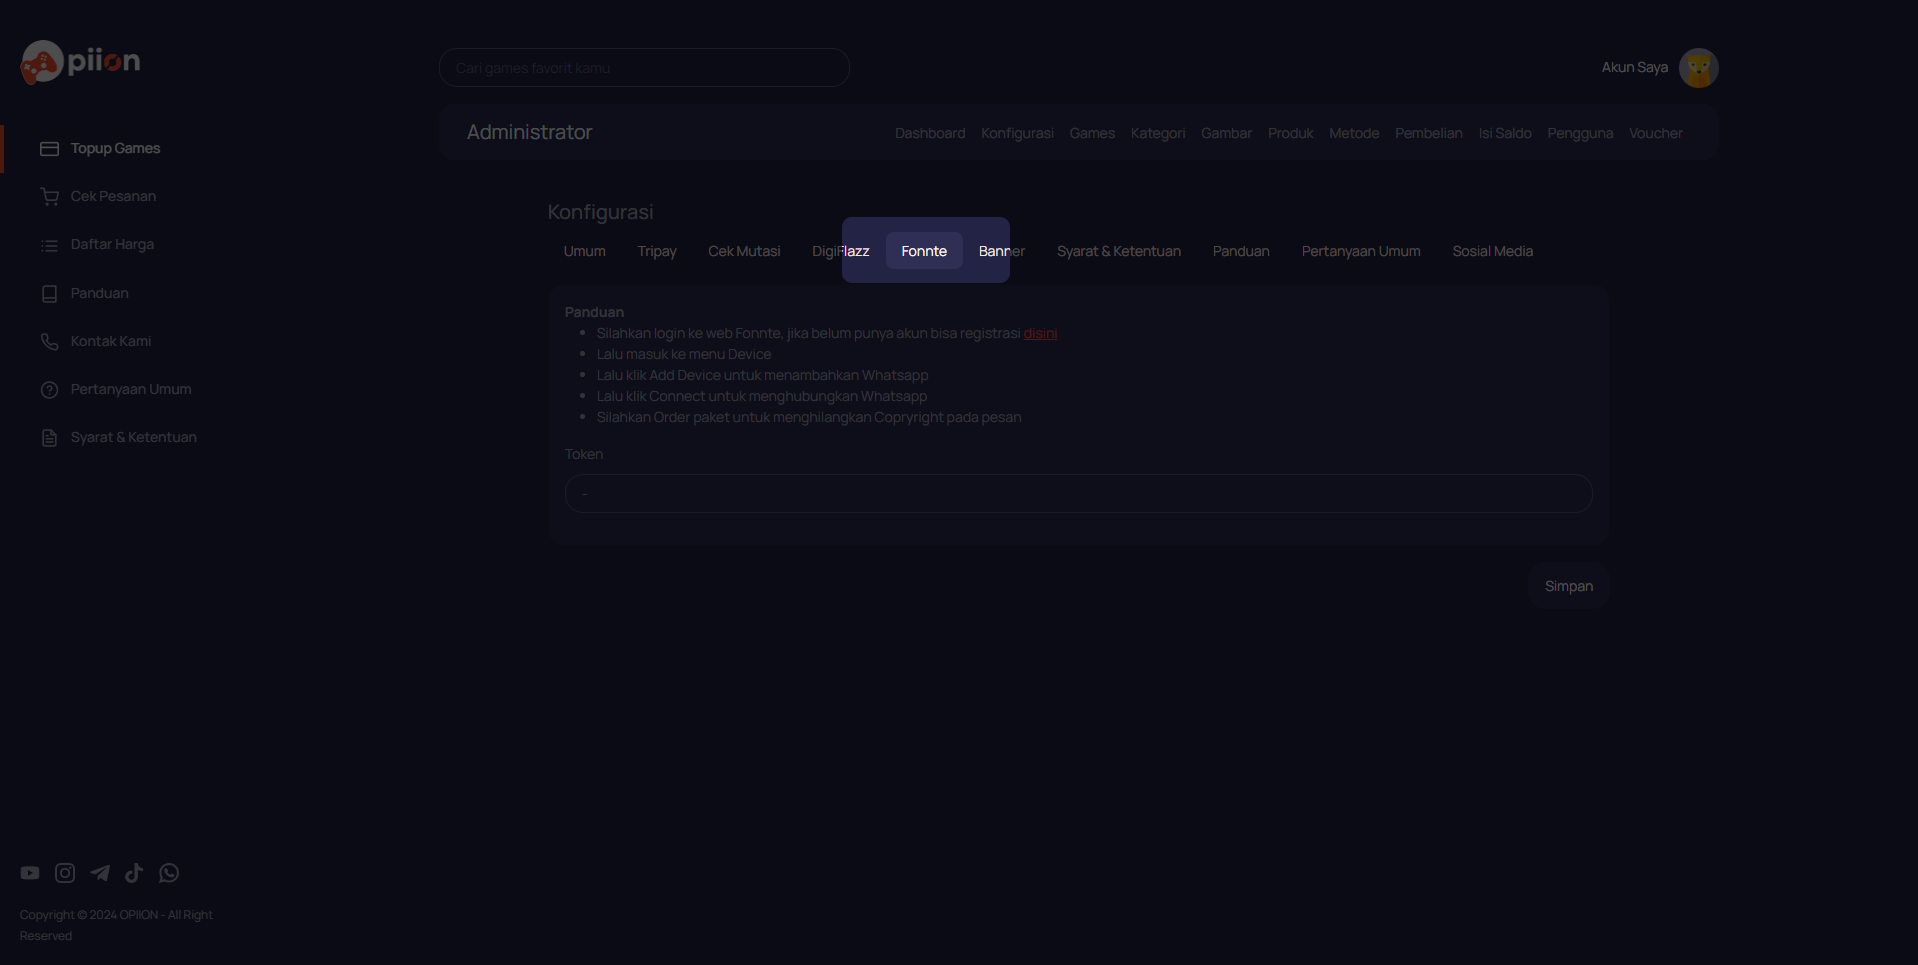
Task: Click the Copyright 2024 OPIION text
Action: click(116, 925)
